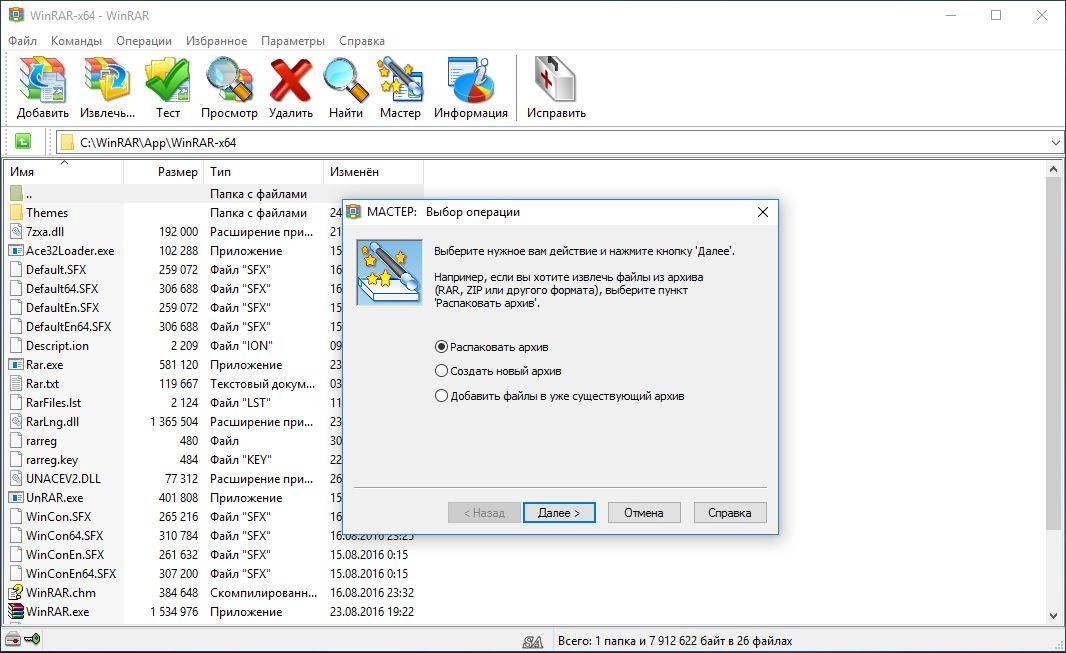Viewport: 1066px width, 653px height.
Task: Sort the file list by the Размер column
Action: pyautogui.click(x=162, y=172)
